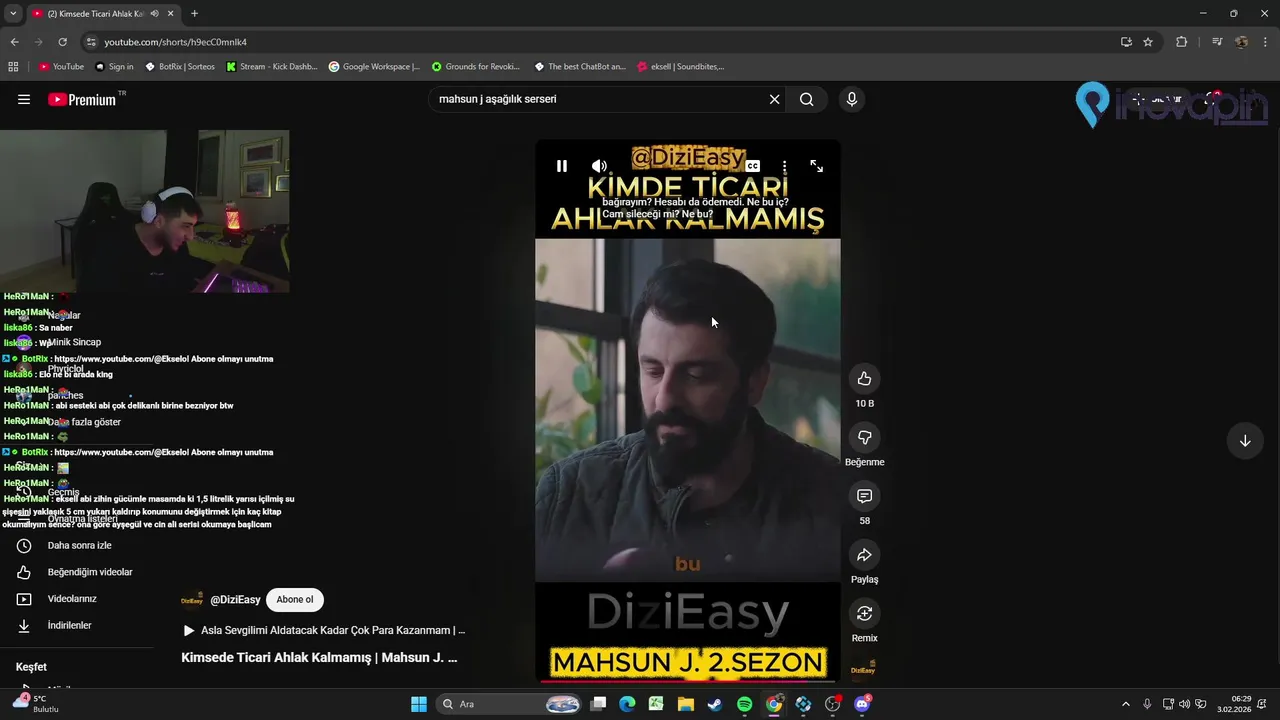Open Spotify from the taskbar
Screen dimensions: 1280x720
pos(744,704)
